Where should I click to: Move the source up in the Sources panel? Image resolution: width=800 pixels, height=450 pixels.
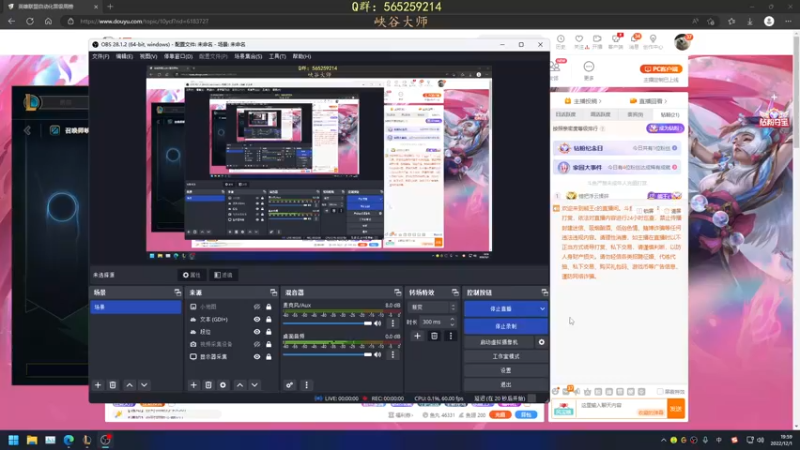tap(240, 385)
